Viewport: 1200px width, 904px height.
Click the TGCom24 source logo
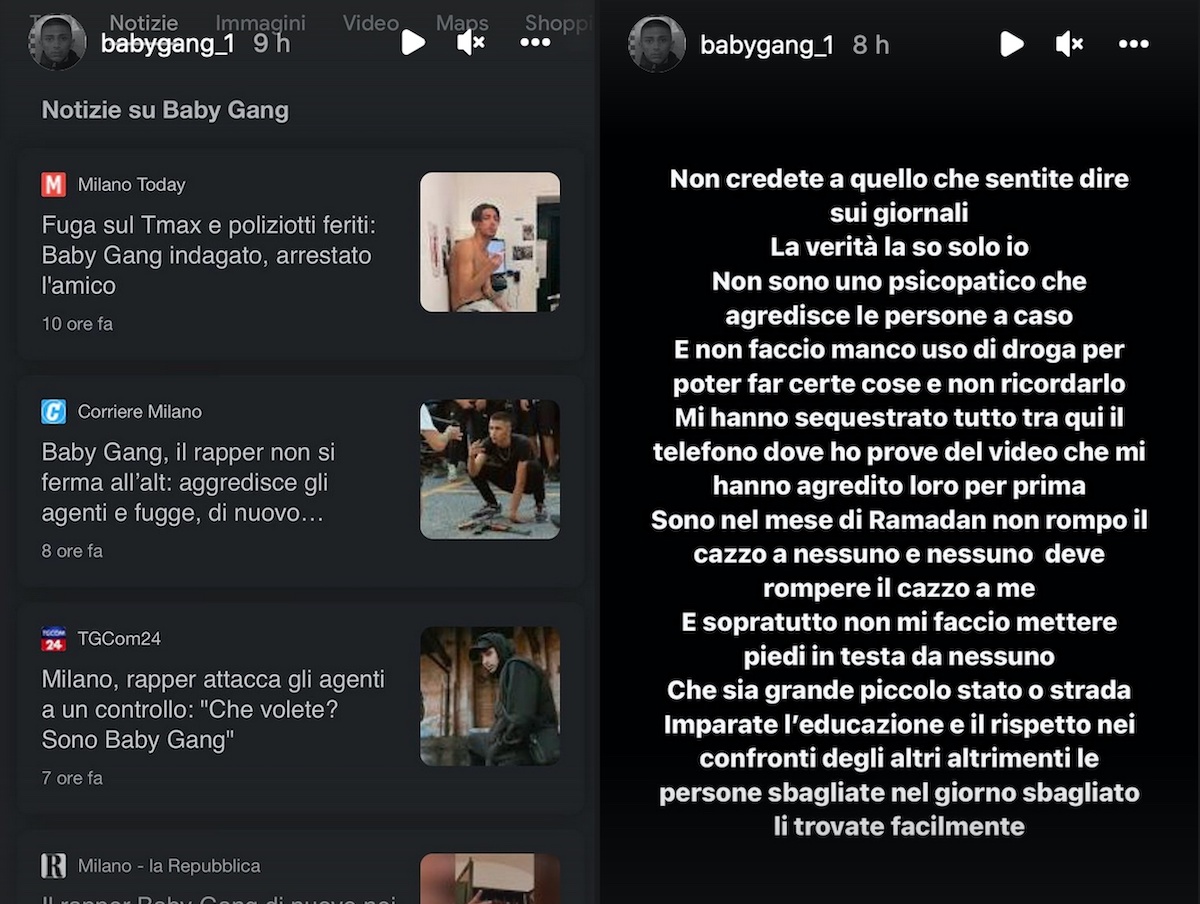pos(53,638)
